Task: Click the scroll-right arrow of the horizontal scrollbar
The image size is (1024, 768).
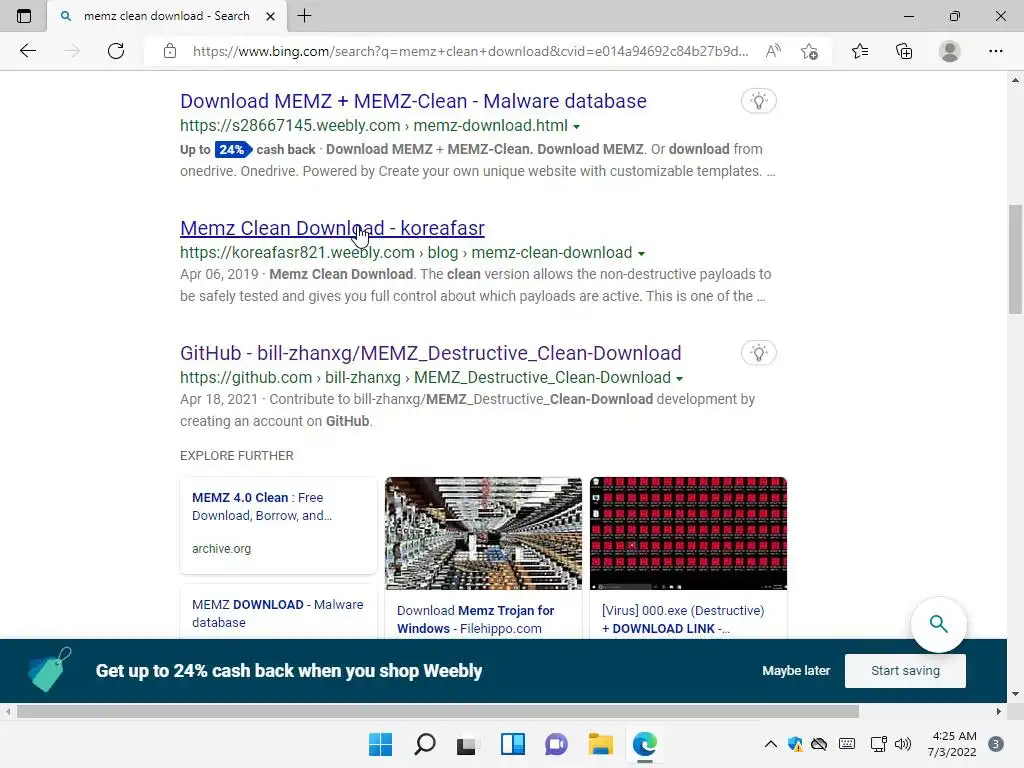Action: [999, 711]
